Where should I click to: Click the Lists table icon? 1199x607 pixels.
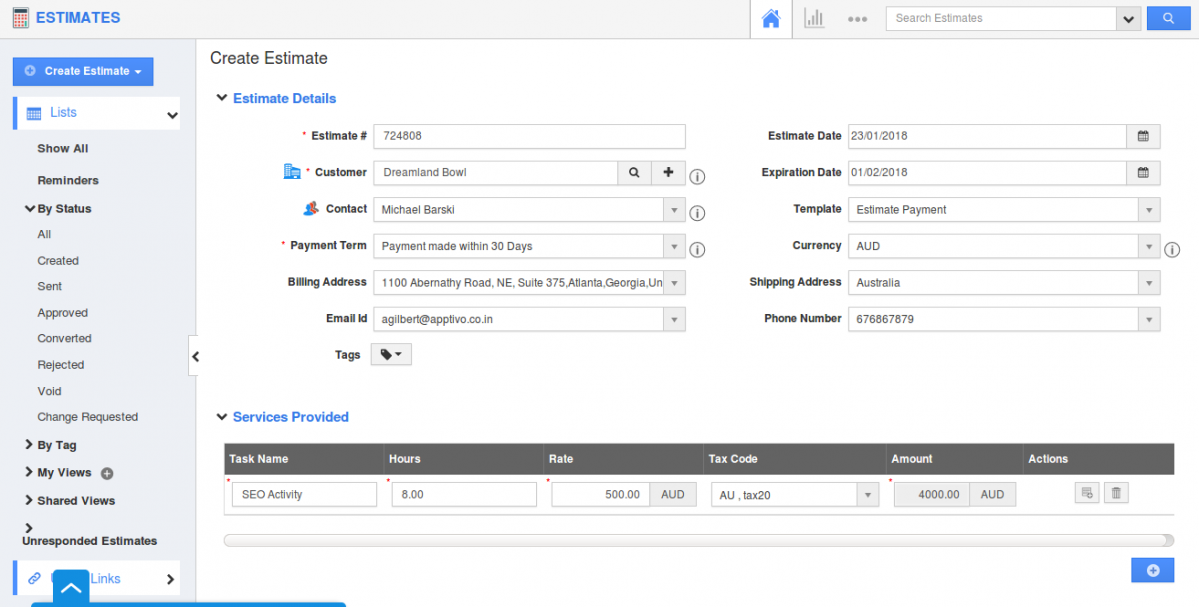34,113
